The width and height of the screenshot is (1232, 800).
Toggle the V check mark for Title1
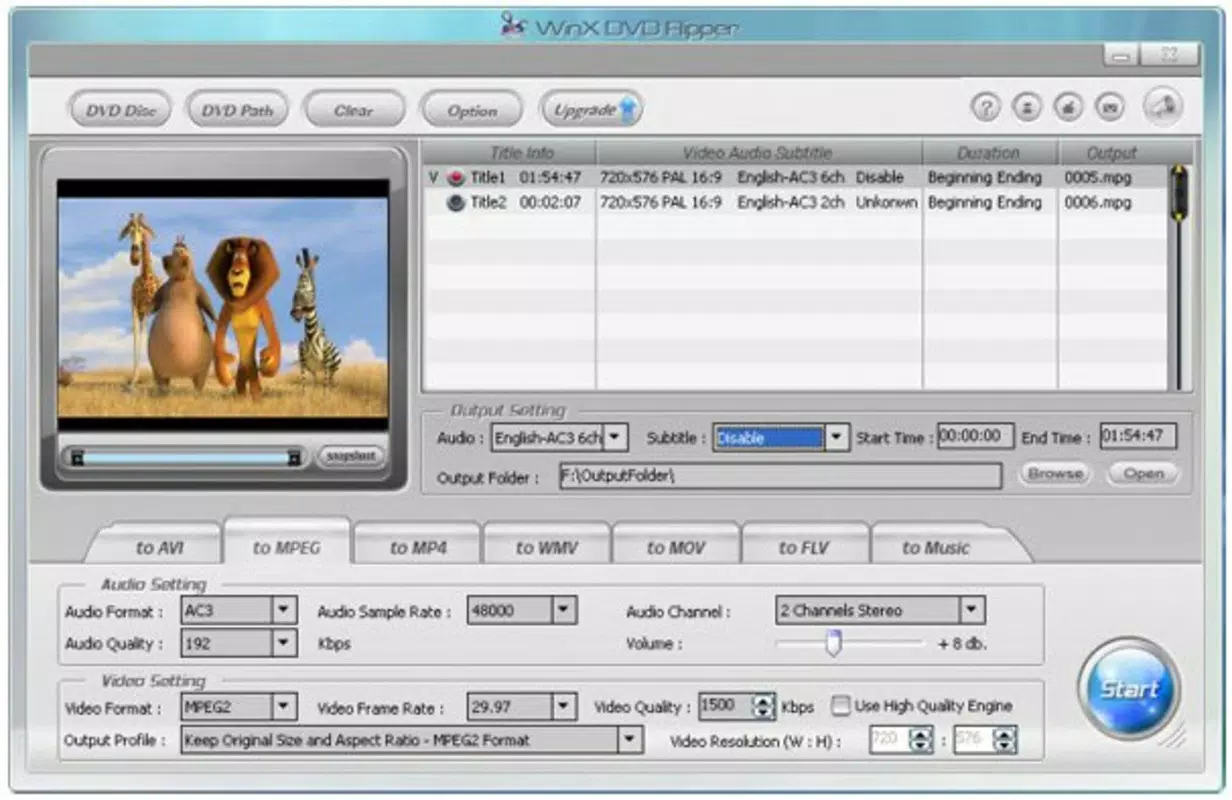coord(433,178)
